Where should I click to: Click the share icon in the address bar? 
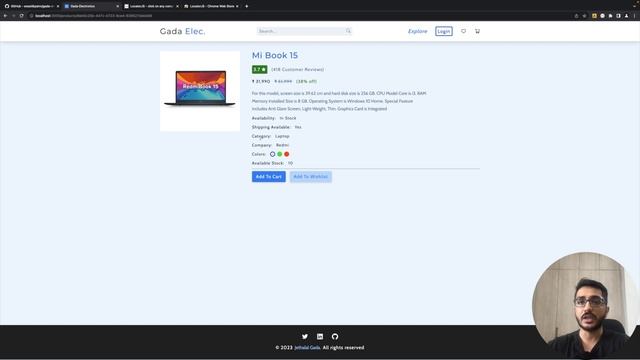576,16
